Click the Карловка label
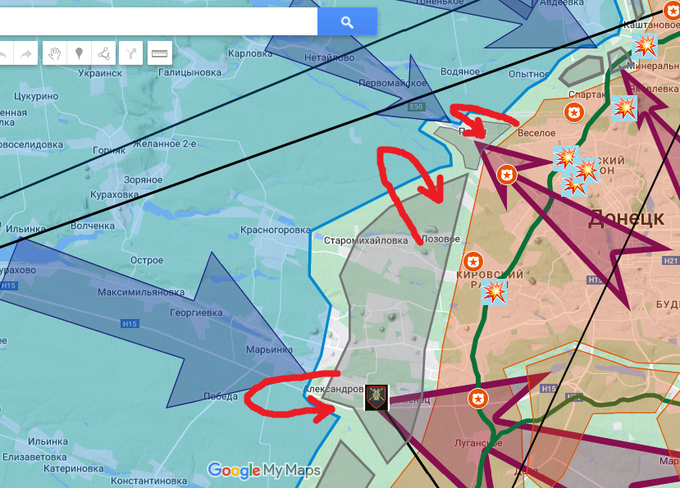Image resolution: width=680 pixels, height=488 pixels. 250,53
